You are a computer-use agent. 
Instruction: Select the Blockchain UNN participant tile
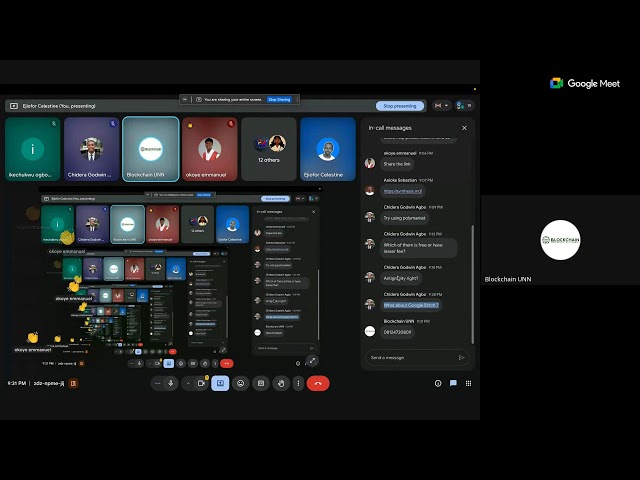pyautogui.click(x=151, y=149)
